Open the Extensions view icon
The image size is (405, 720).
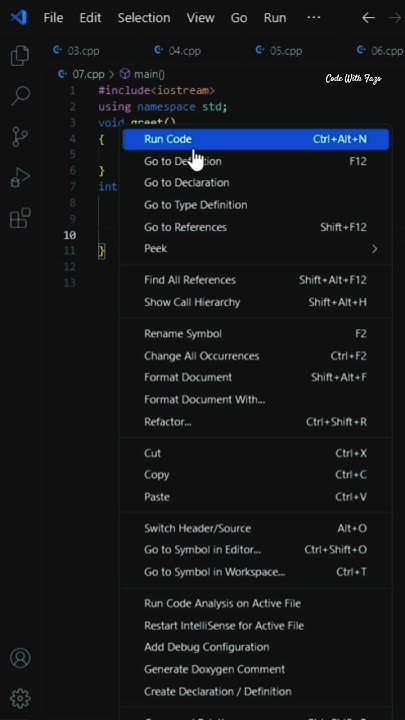[x=20, y=218]
